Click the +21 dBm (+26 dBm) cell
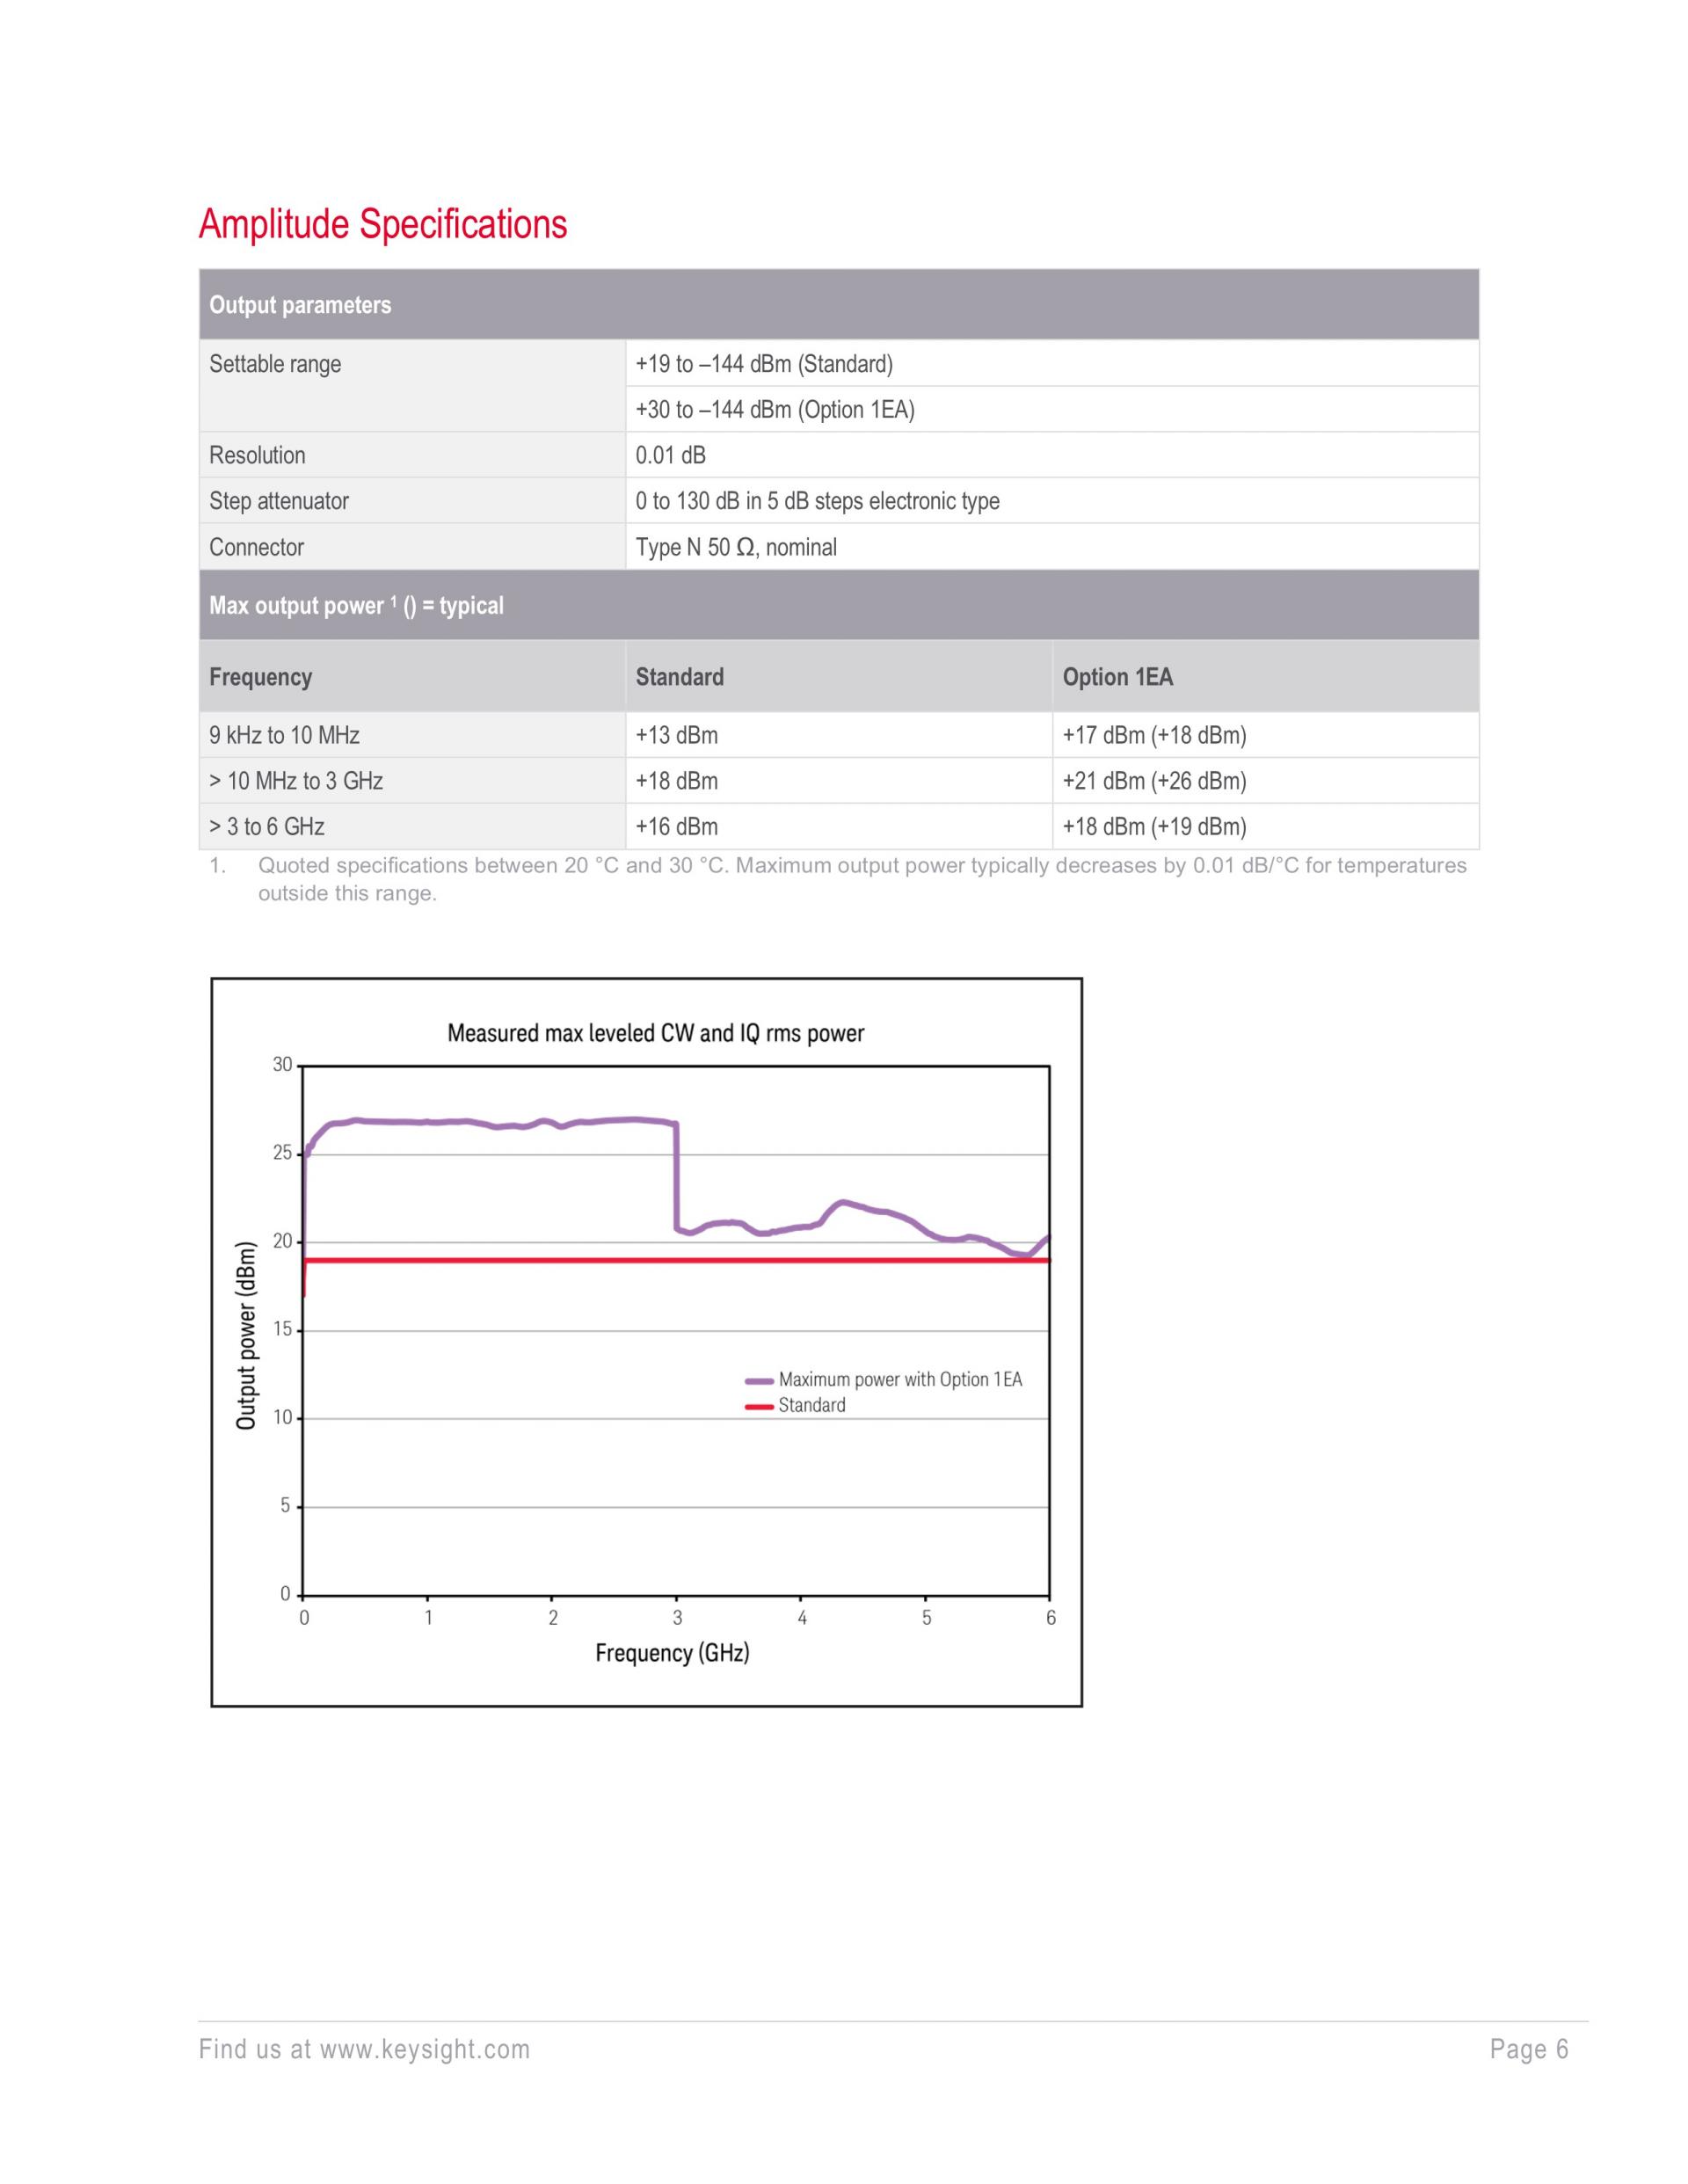The width and height of the screenshot is (1688, 2184). [x=1154, y=781]
